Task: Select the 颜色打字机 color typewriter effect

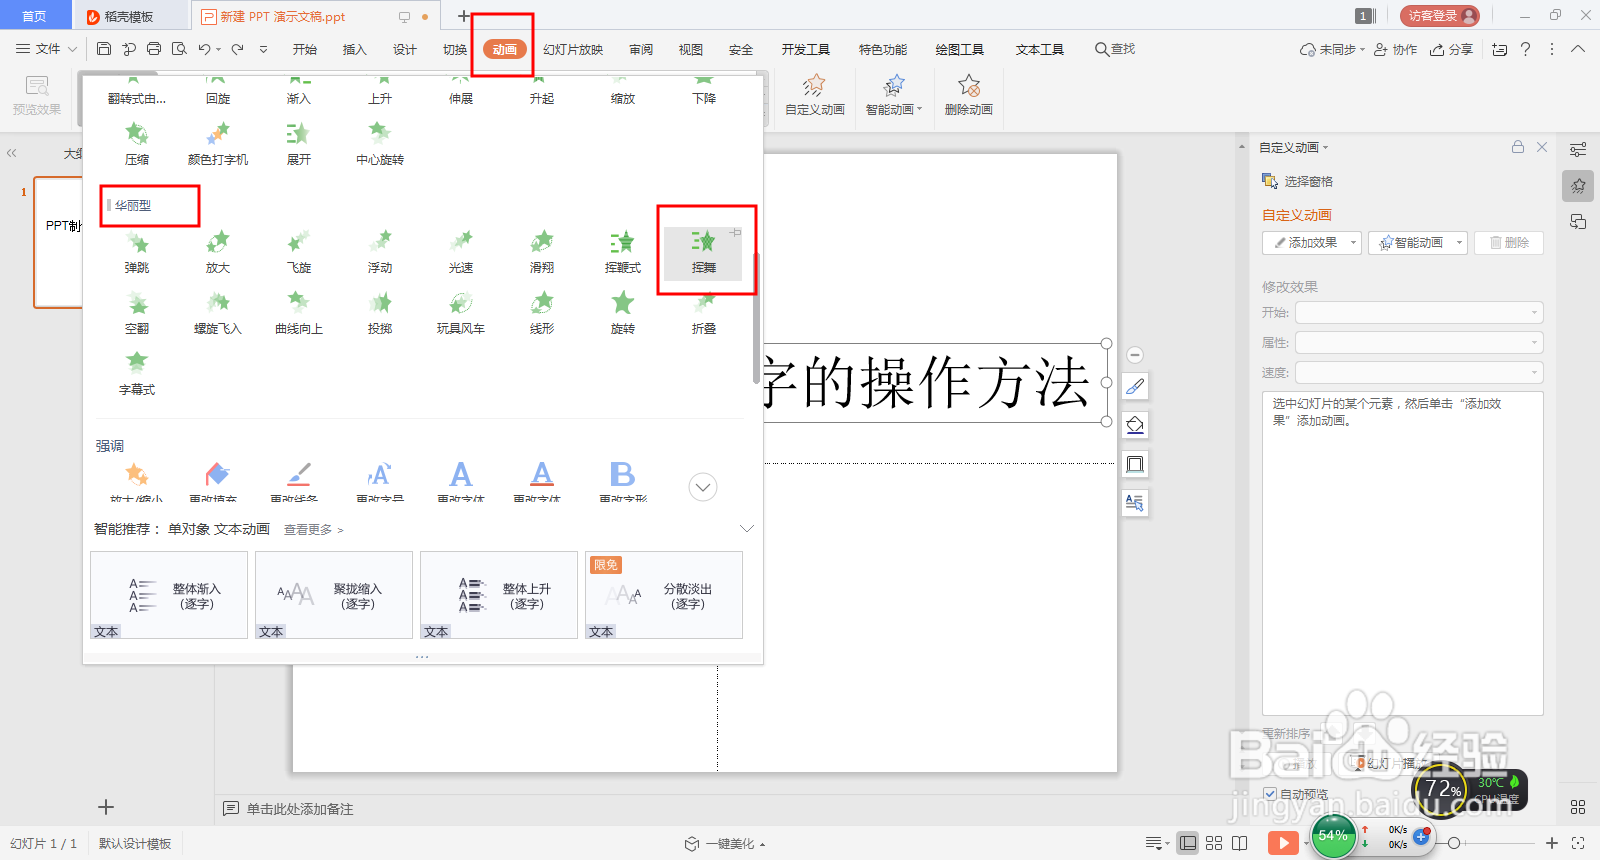Action: (x=218, y=144)
